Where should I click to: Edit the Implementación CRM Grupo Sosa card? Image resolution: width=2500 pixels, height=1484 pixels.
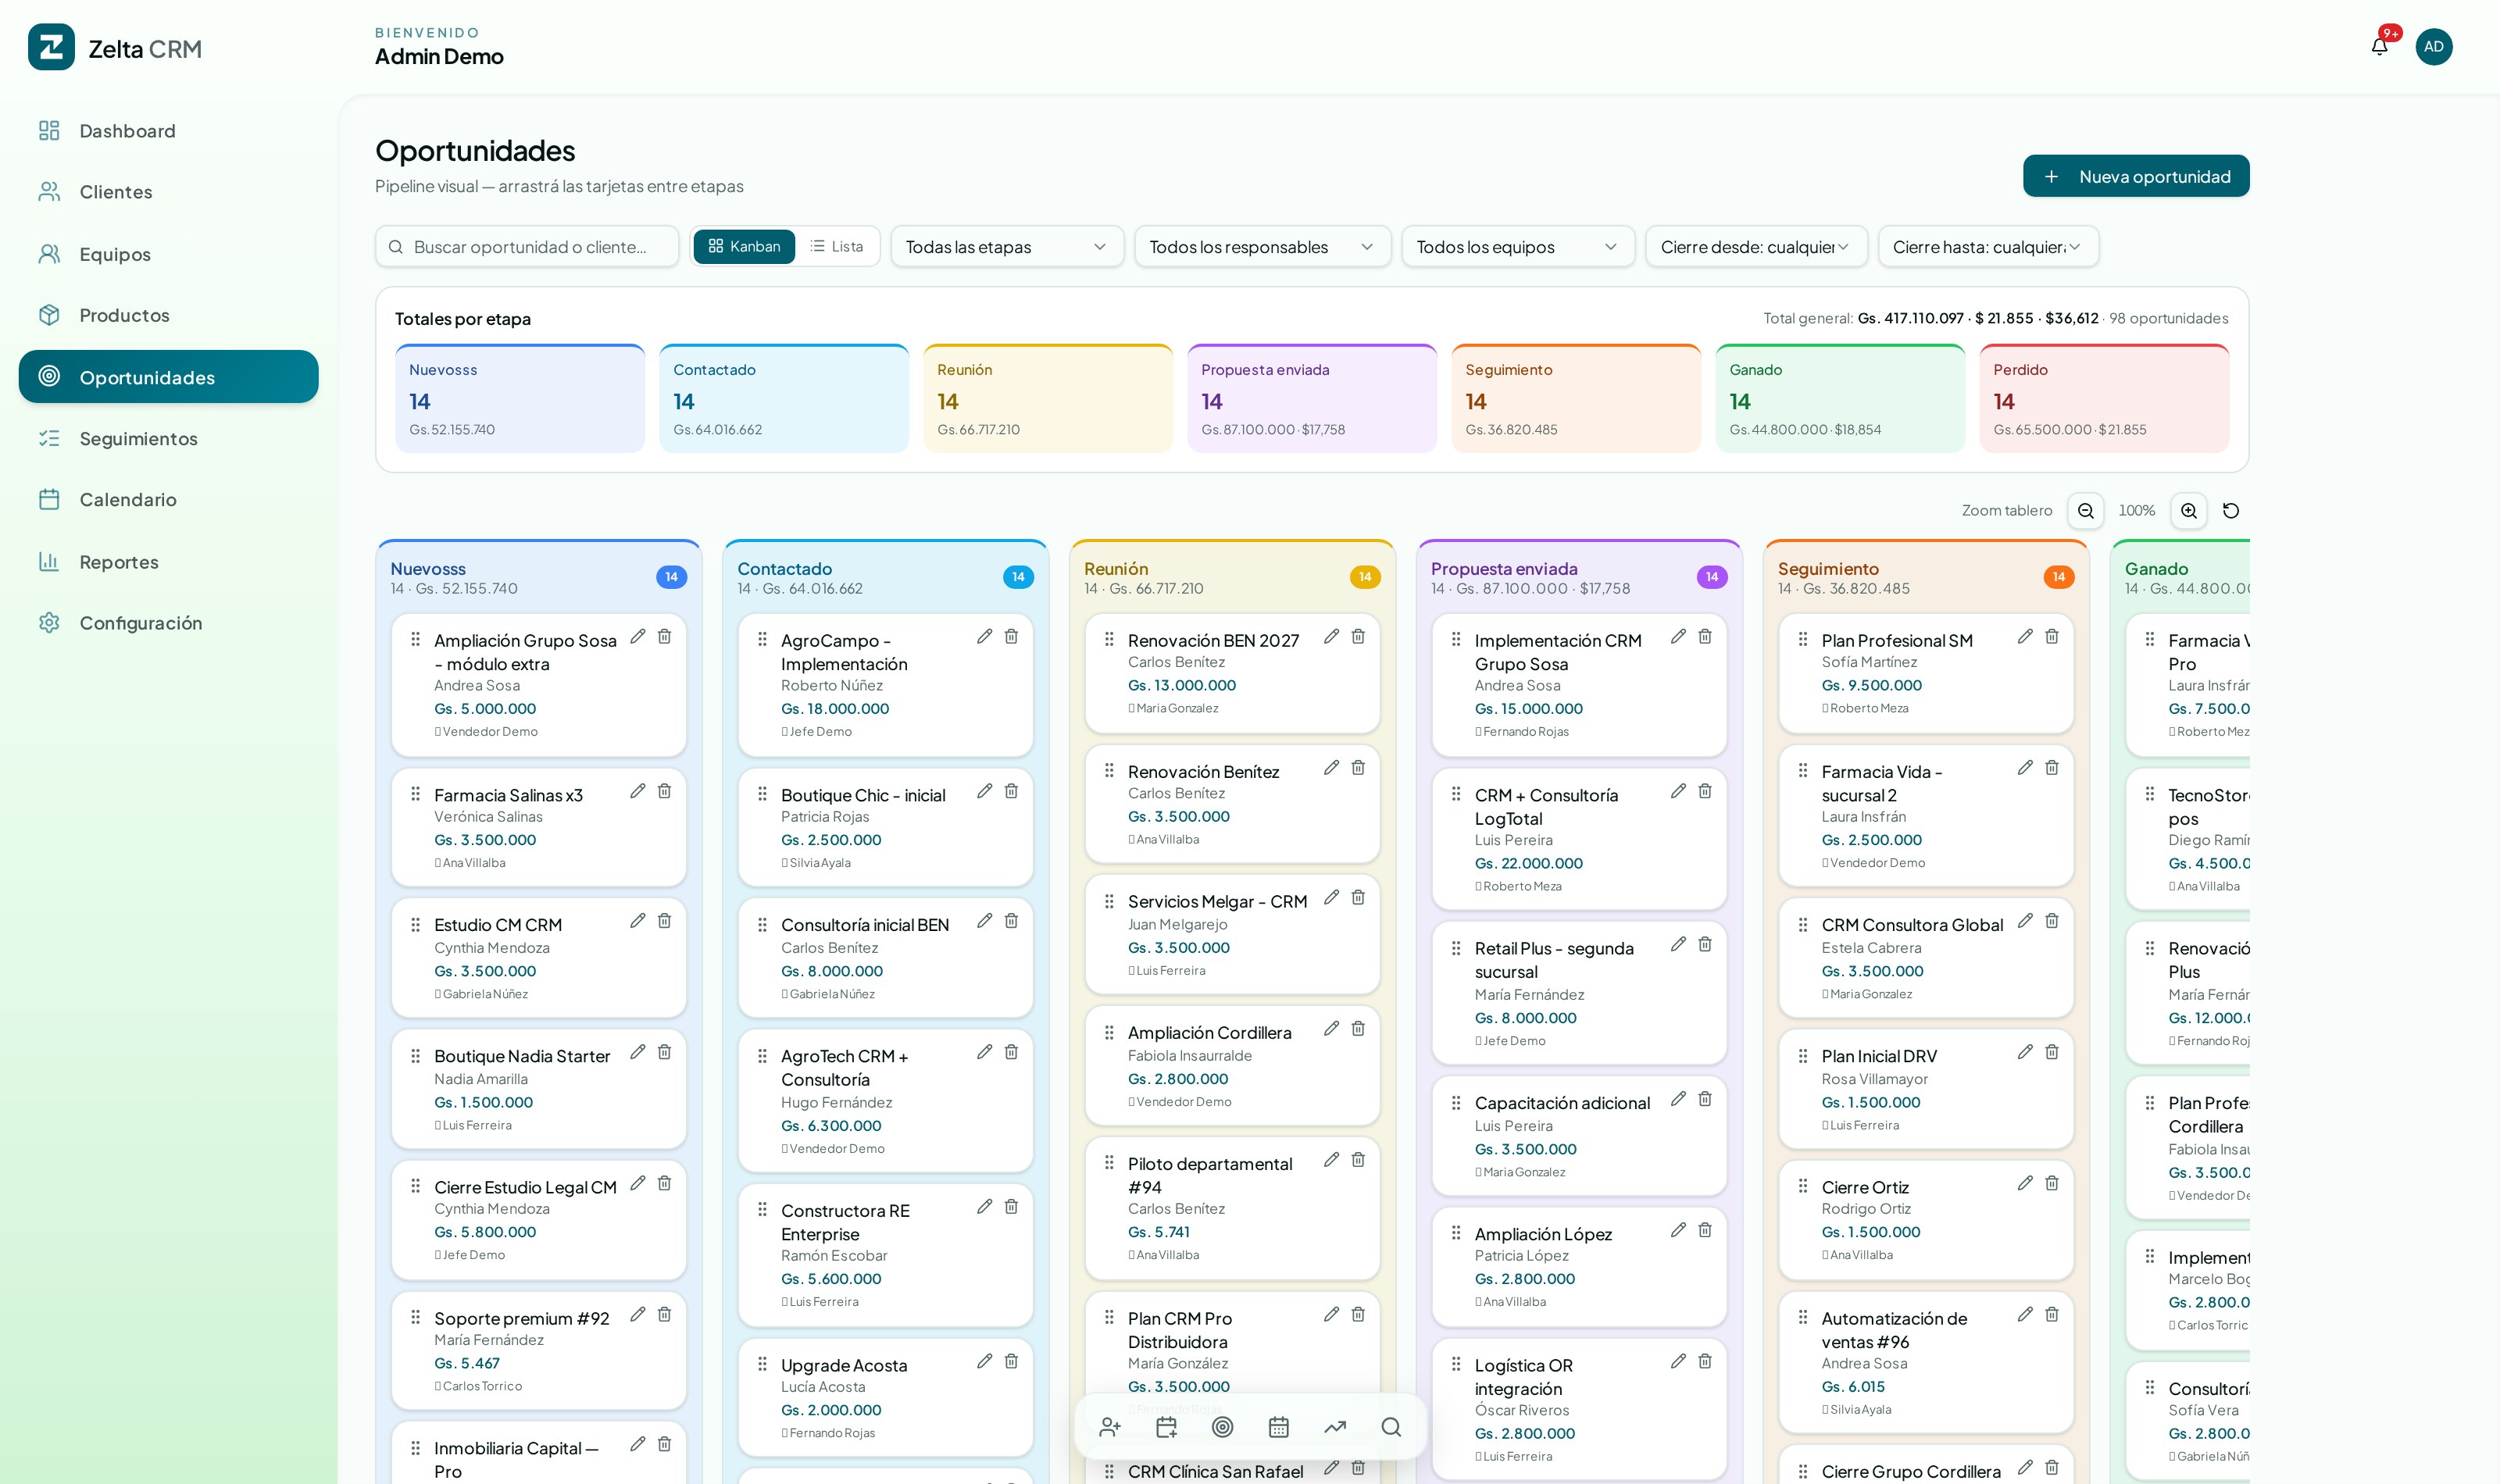1678,637
